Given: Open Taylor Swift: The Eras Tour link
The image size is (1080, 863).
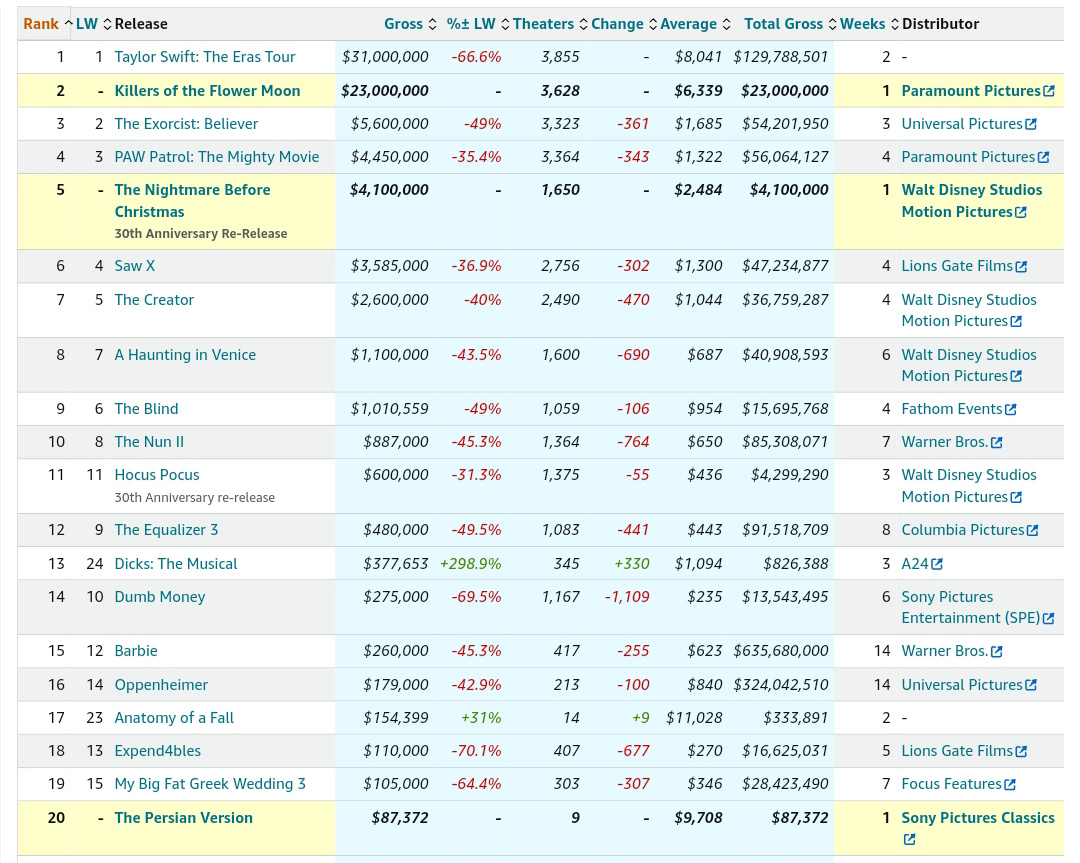Looking at the screenshot, I should (205, 56).
